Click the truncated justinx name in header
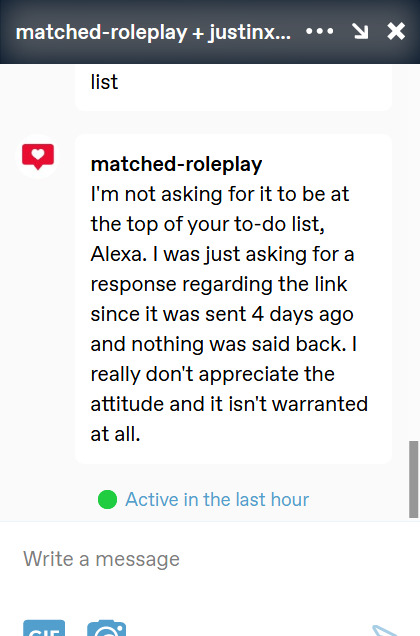 250,32
